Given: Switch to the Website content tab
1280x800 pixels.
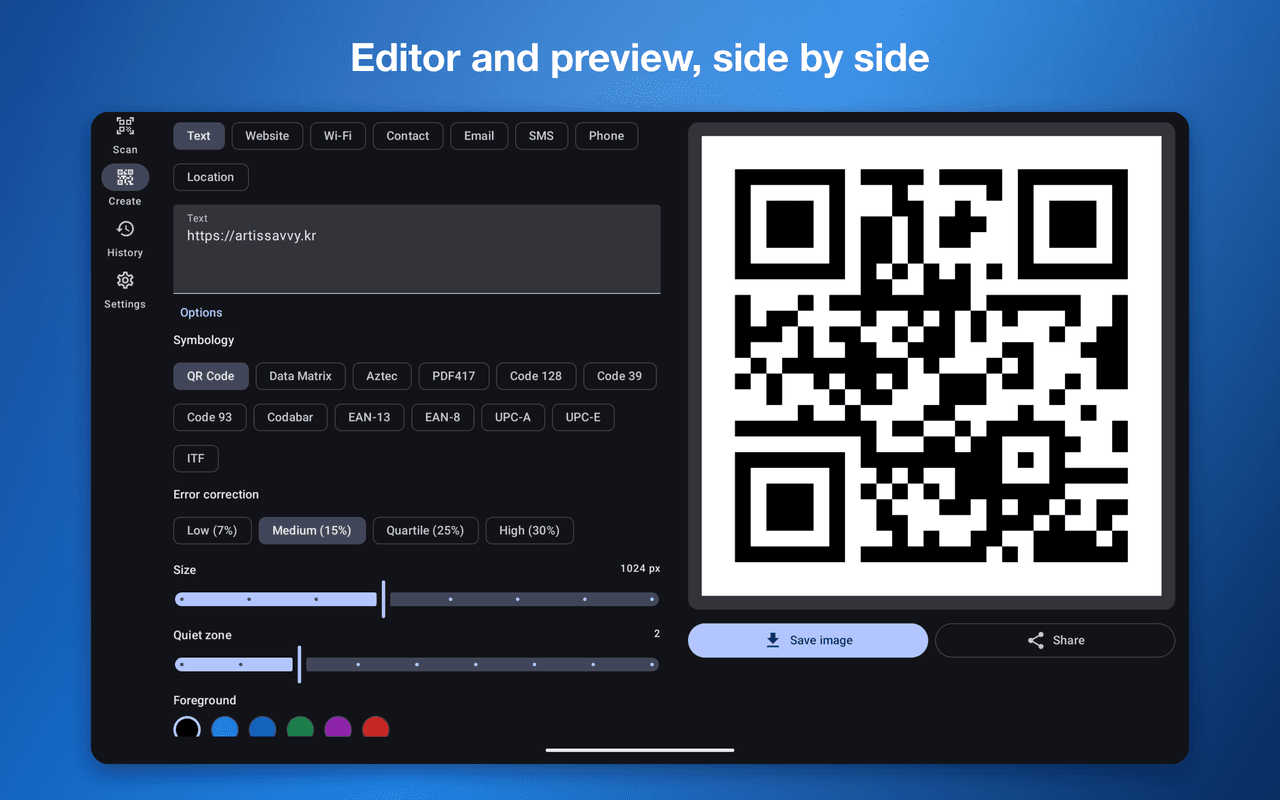Looking at the screenshot, I should 267,136.
